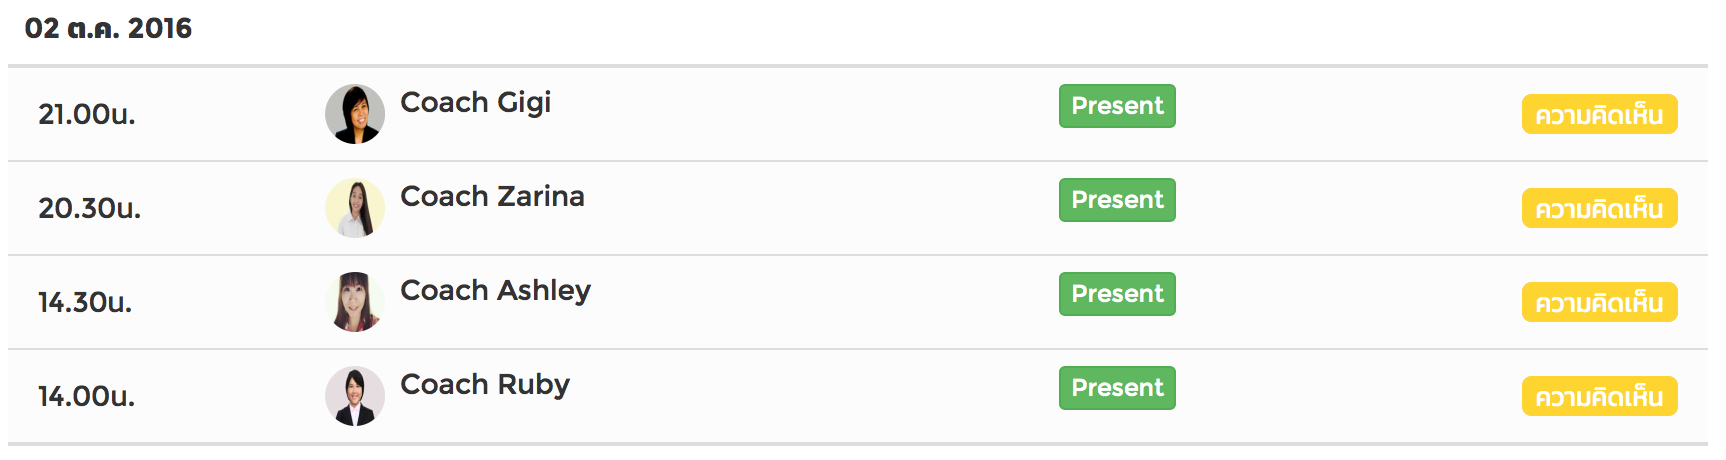Click ความคิดเห็น button for 21.00น. class
Image resolution: width=1726 pixels, height=460 pixels.
[x=1599, y=114]
